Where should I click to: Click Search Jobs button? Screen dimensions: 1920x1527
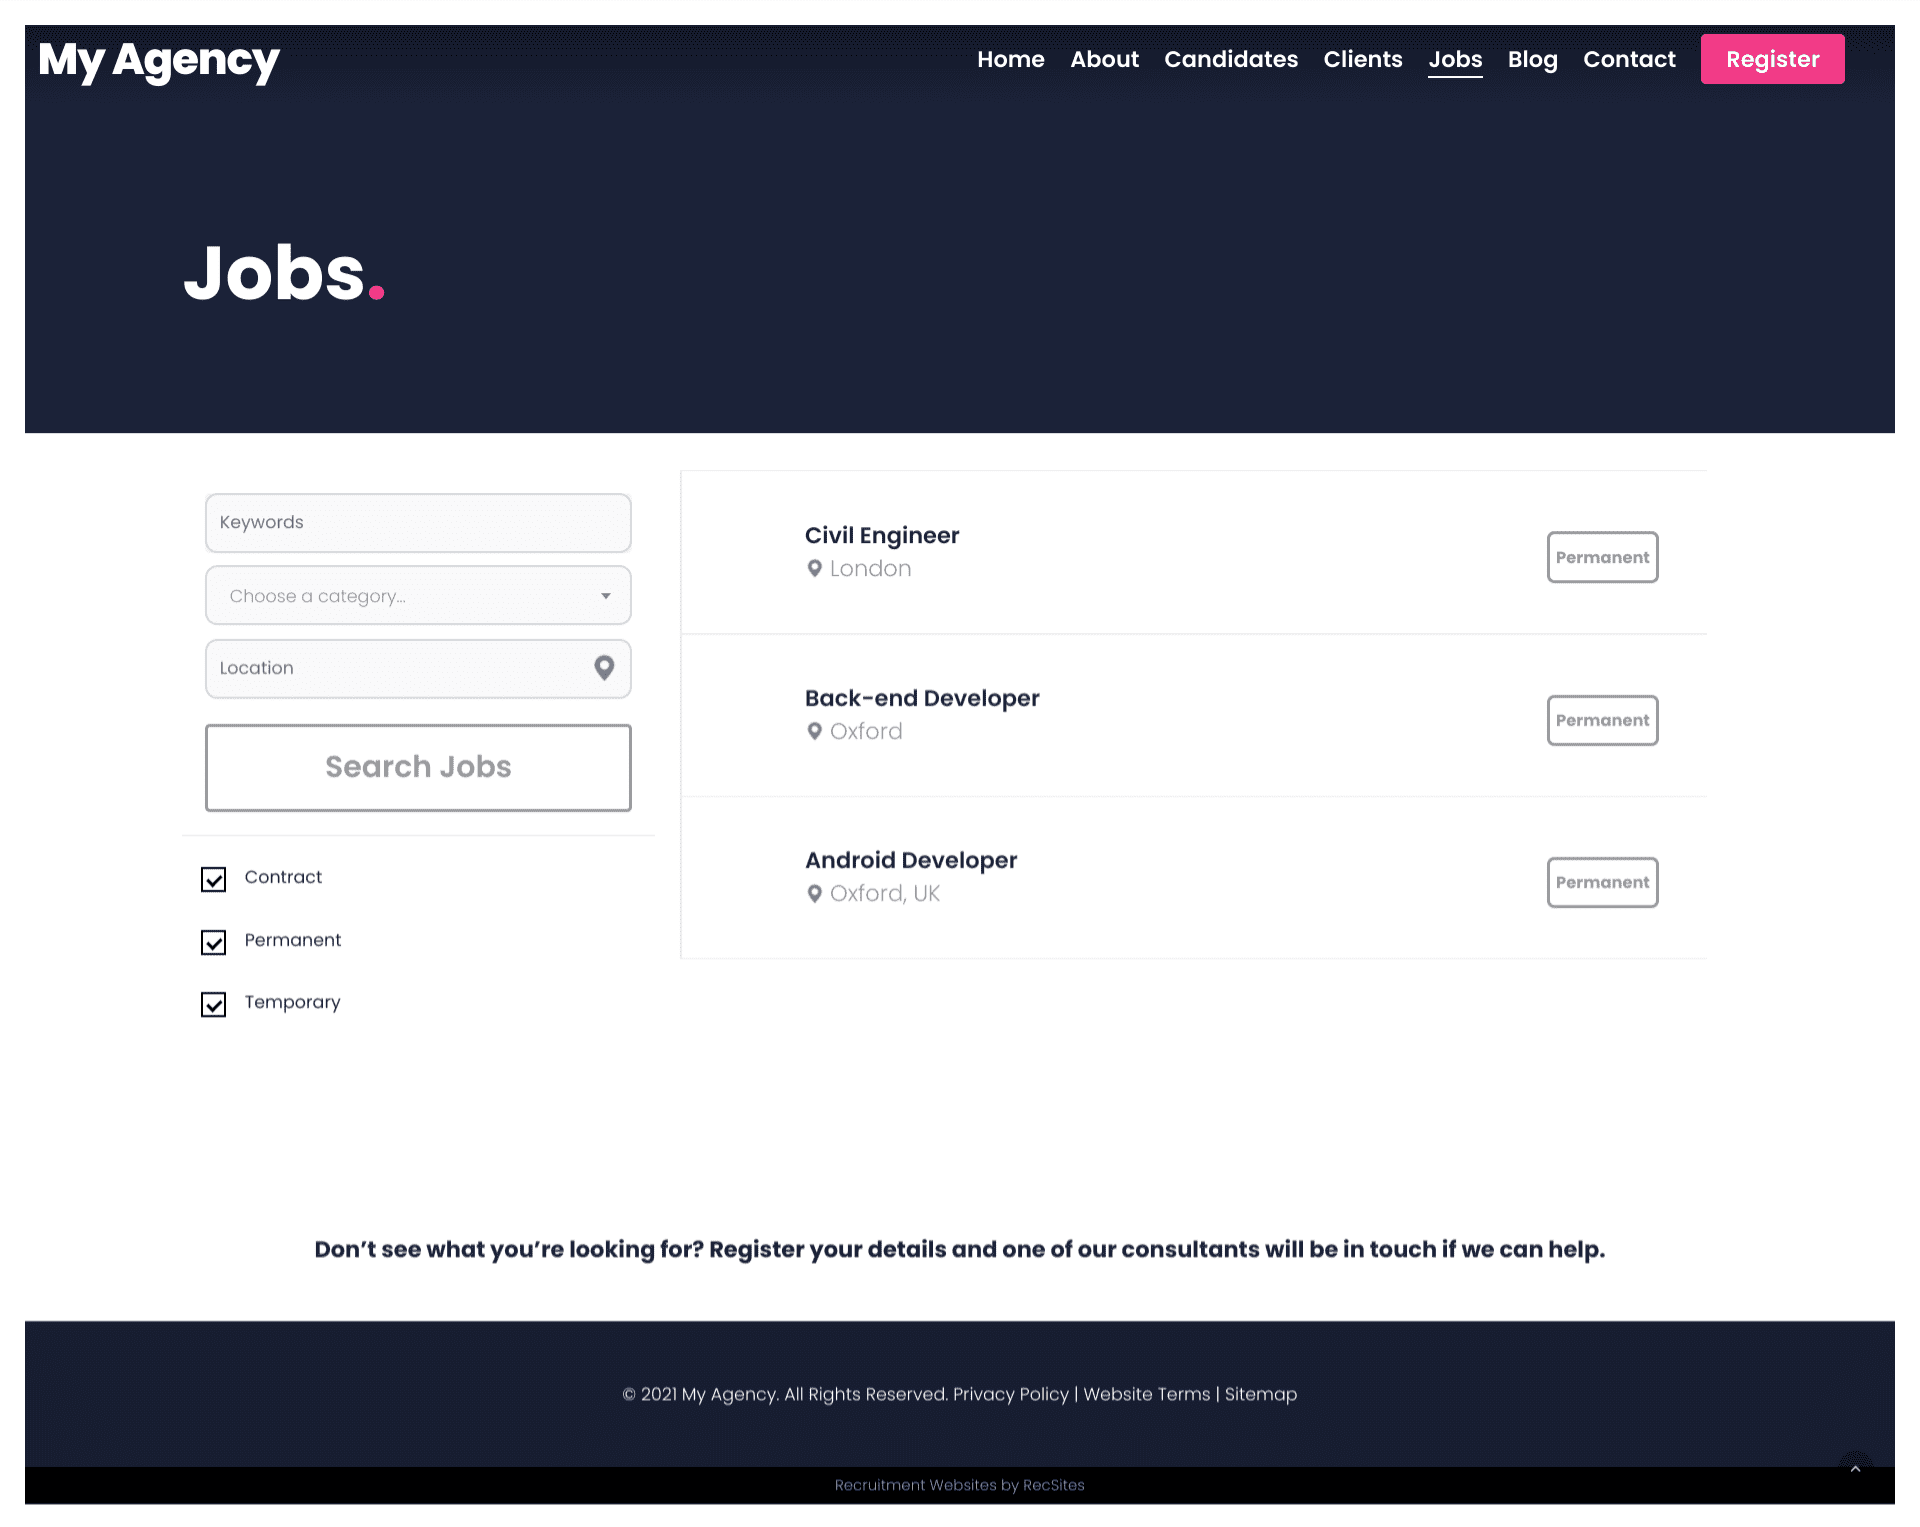418,767
